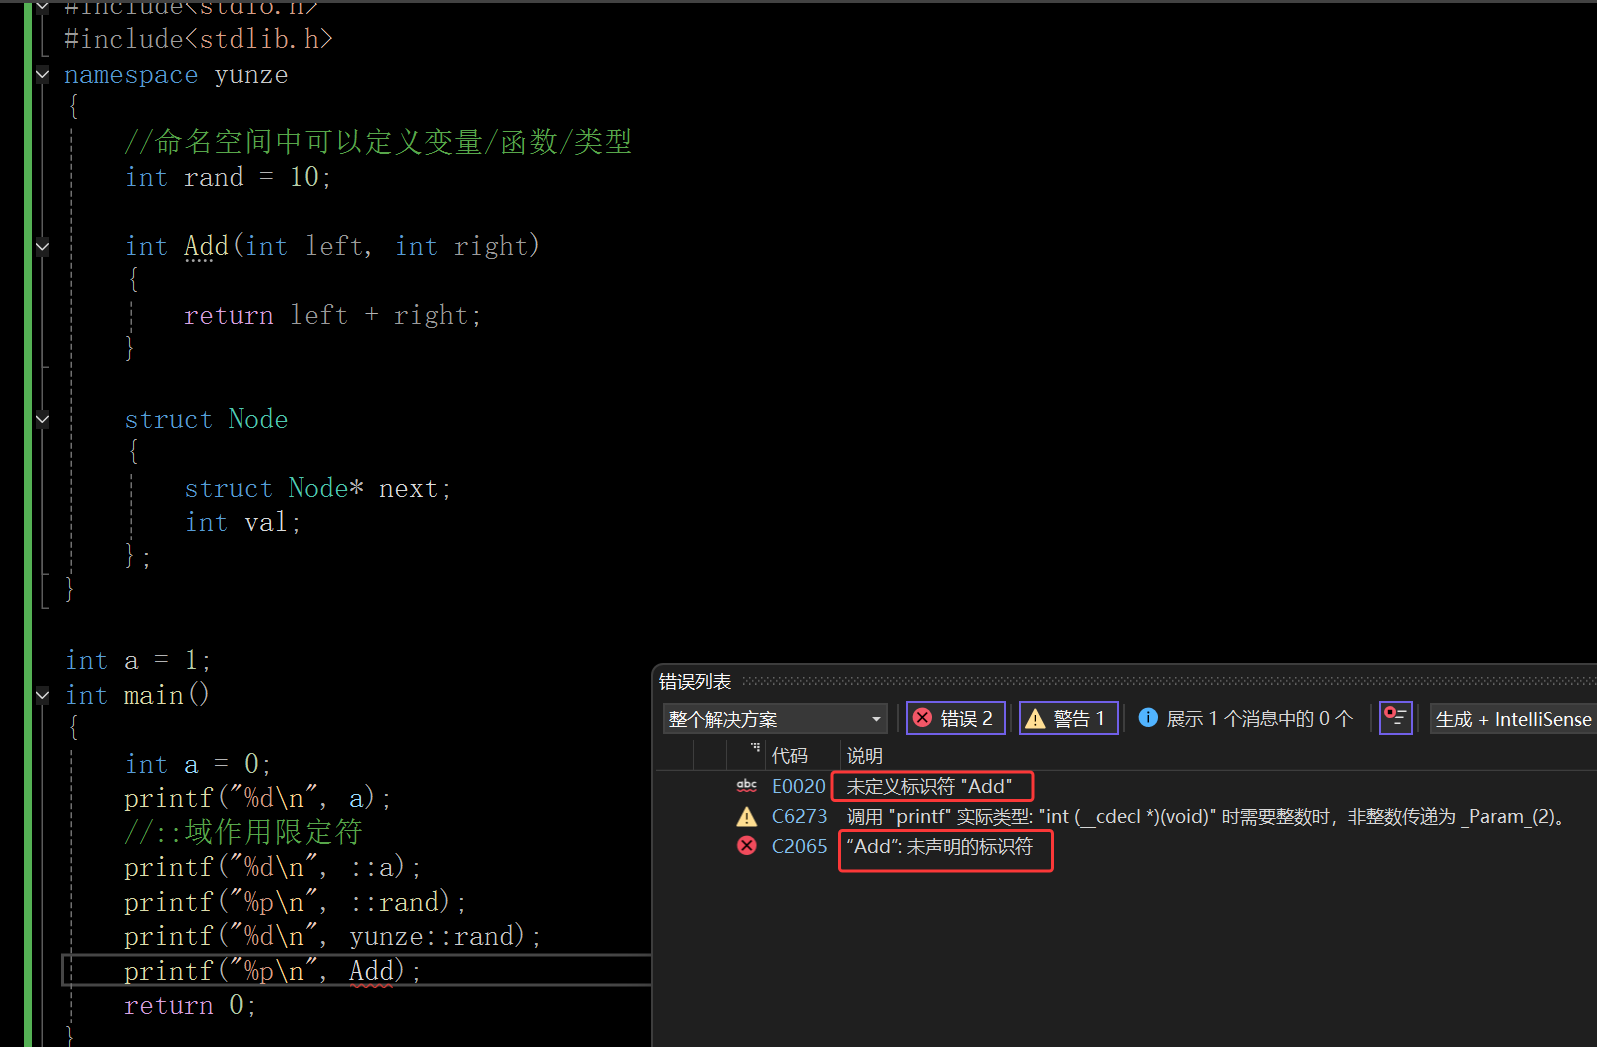Open warning code link C6273
The image size is (1597, 1047).
(x=799, y=817)
